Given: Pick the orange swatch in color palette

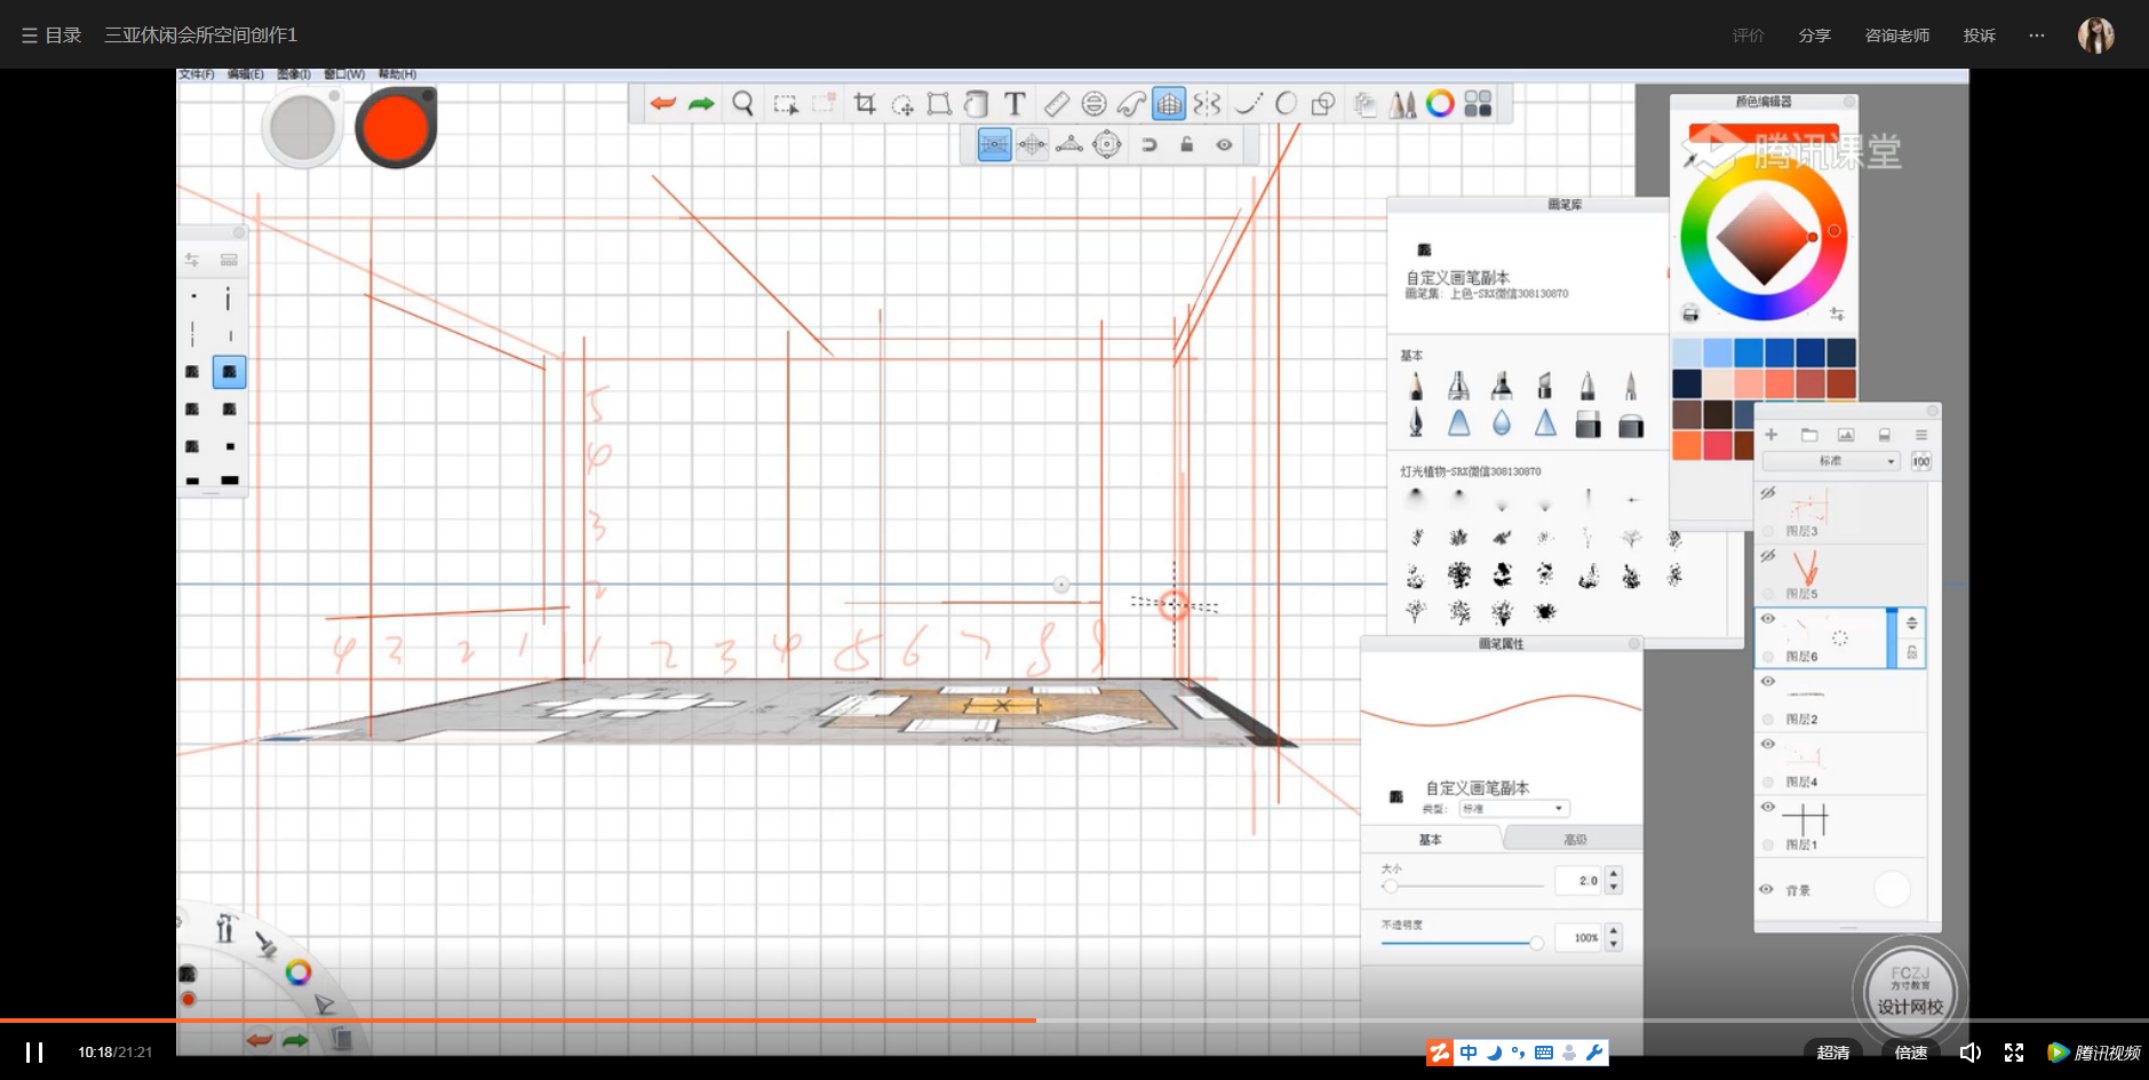Looking at the screenshot, I should (1687, 445).
